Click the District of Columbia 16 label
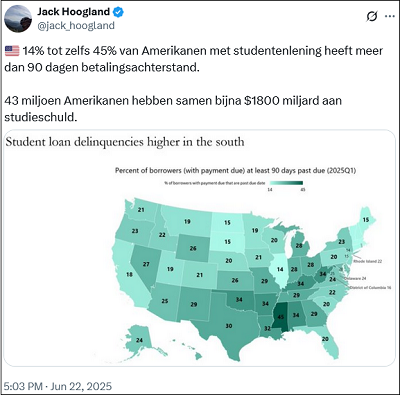The width and height of the screenshot is (400, 395). (370, 287)
